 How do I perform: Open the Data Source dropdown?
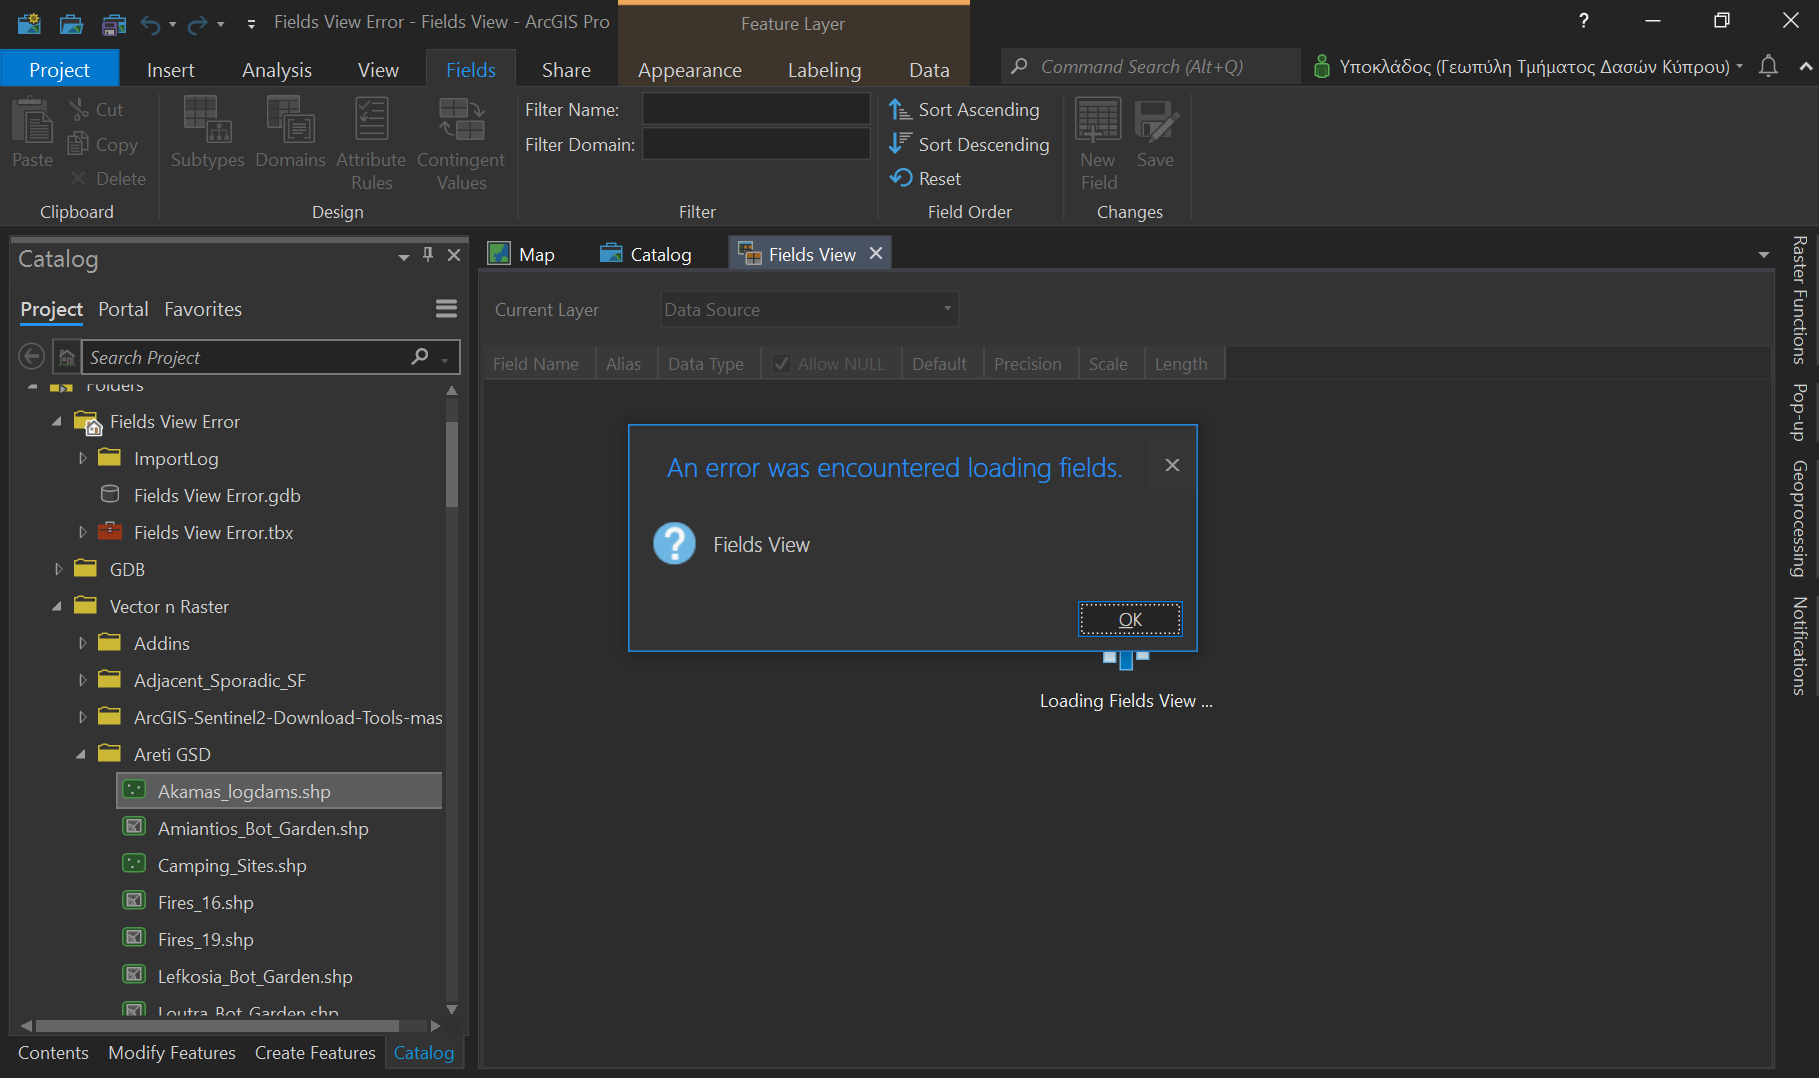(809, 310)
